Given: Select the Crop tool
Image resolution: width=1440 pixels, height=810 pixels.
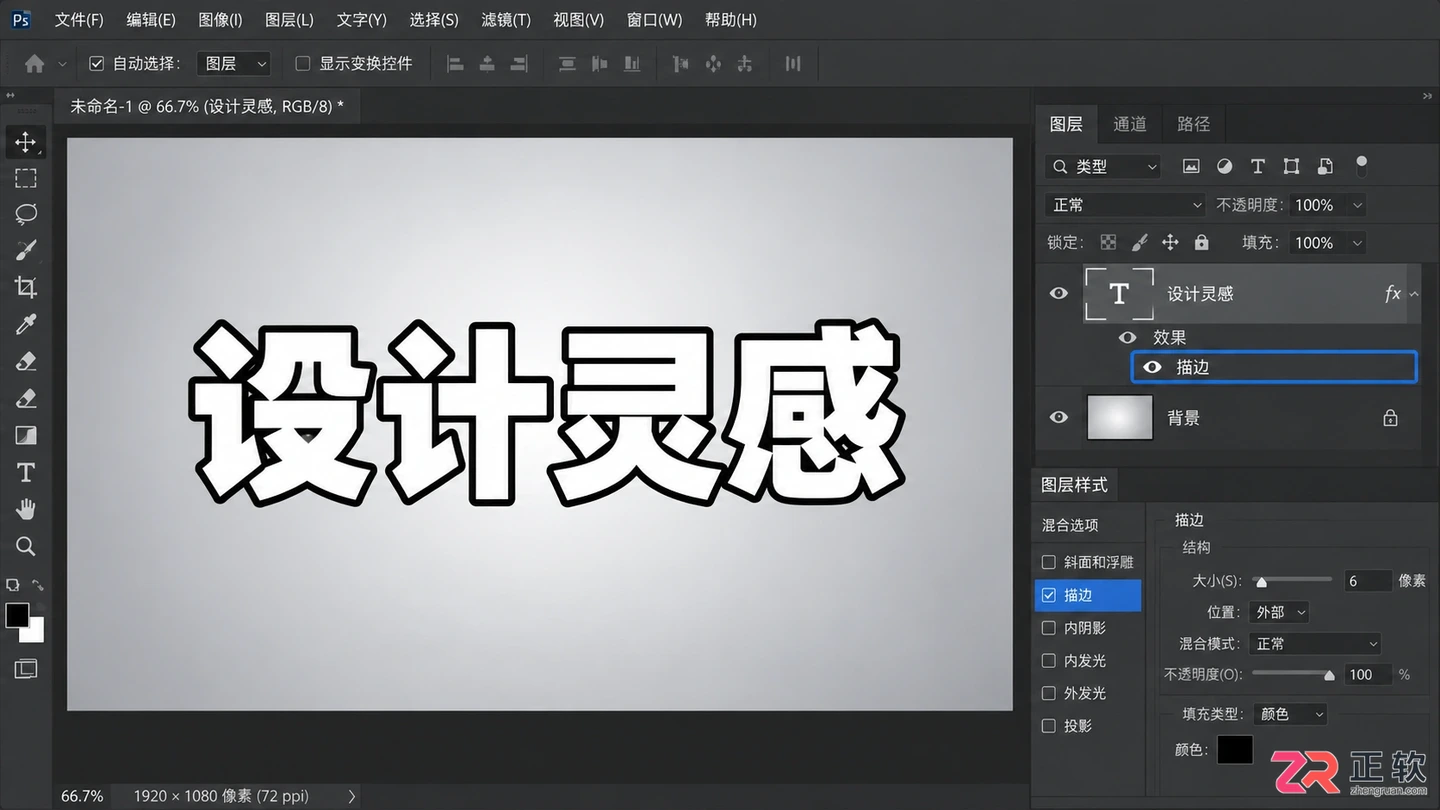Looking at the screenshot, I should tap(26, 287).
